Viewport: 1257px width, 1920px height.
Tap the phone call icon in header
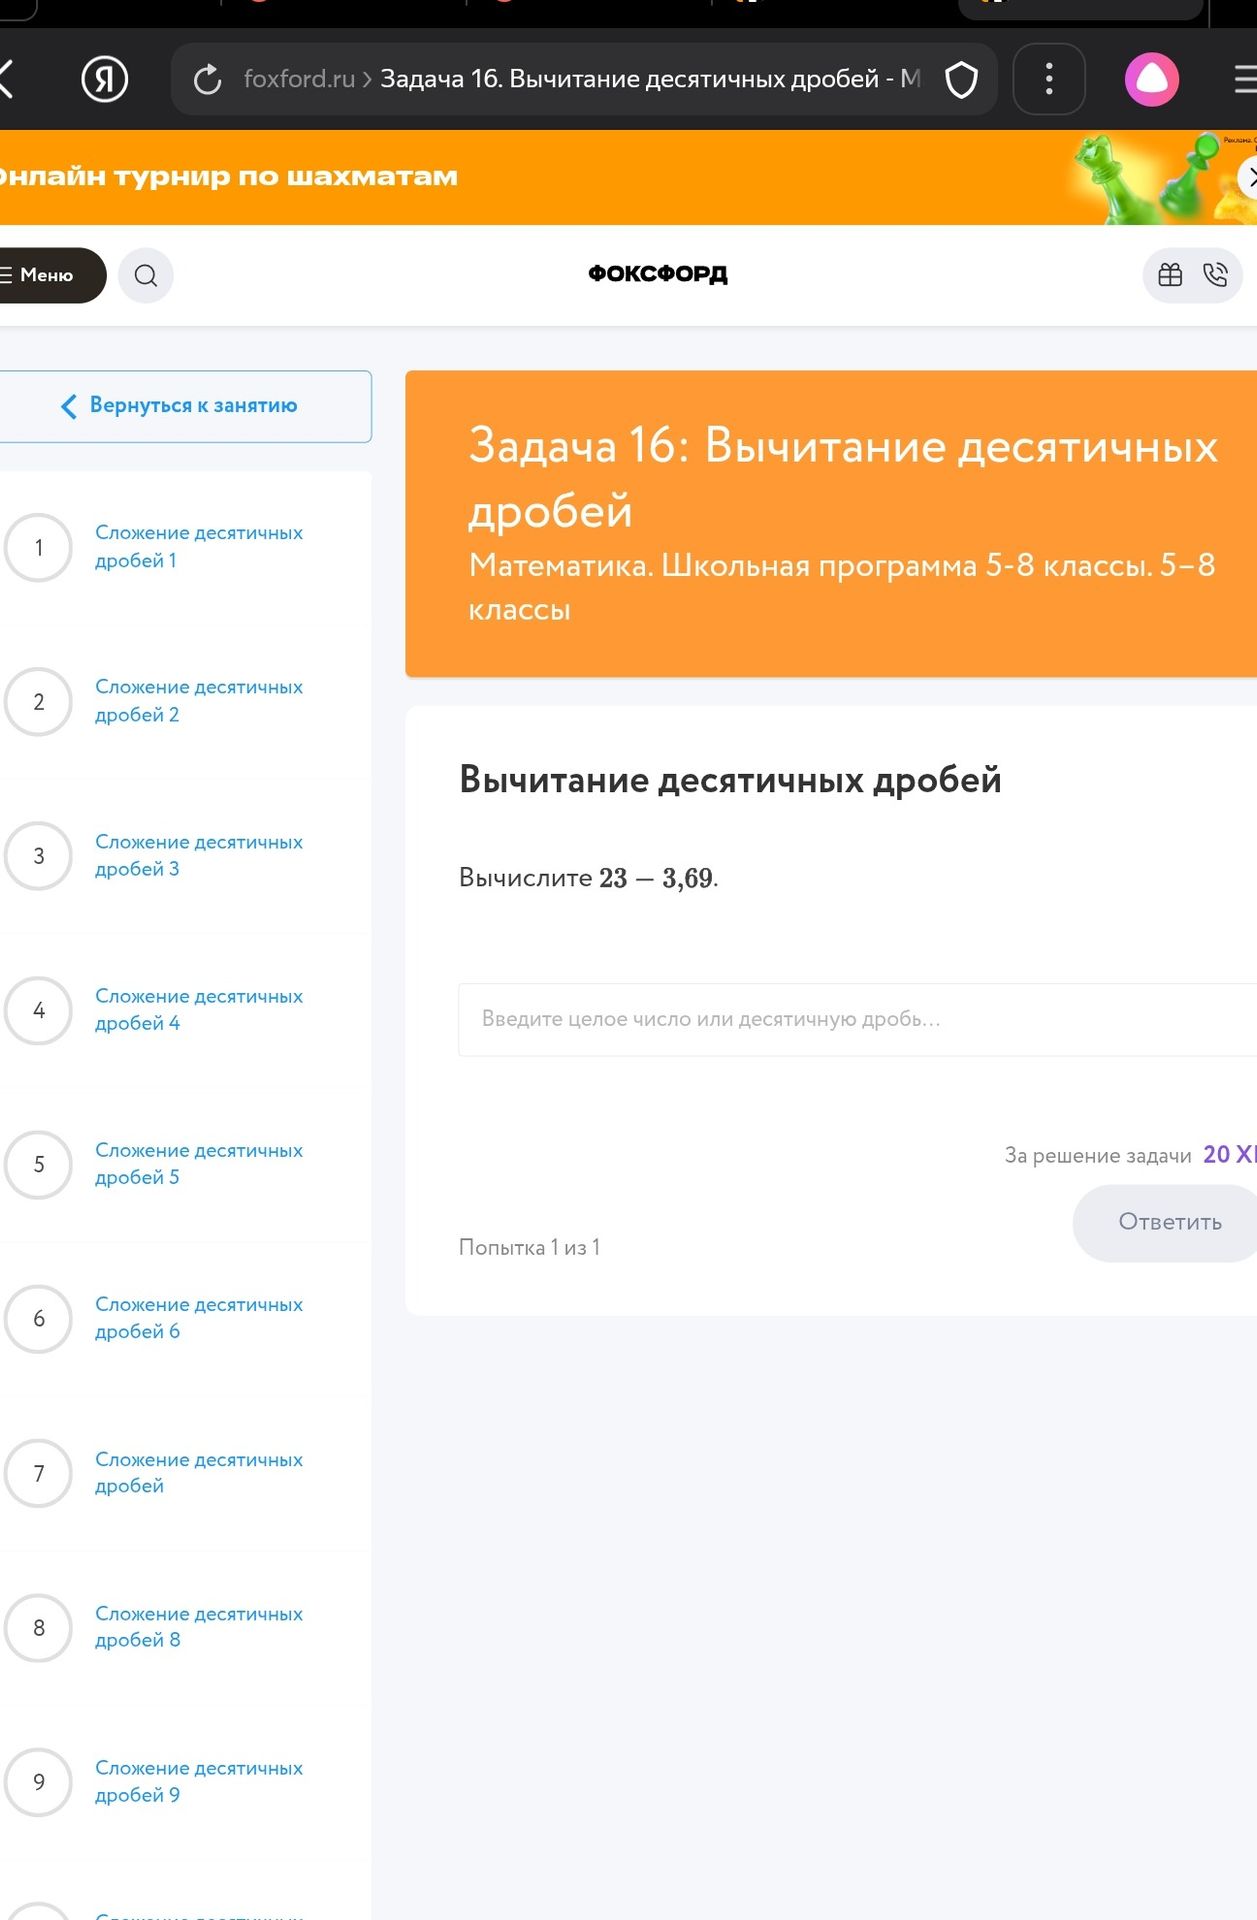(1215, 275)
